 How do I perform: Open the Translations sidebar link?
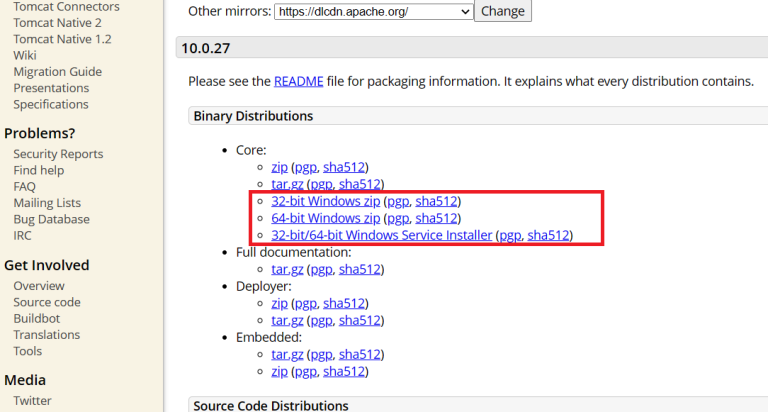tap(47, 335)
